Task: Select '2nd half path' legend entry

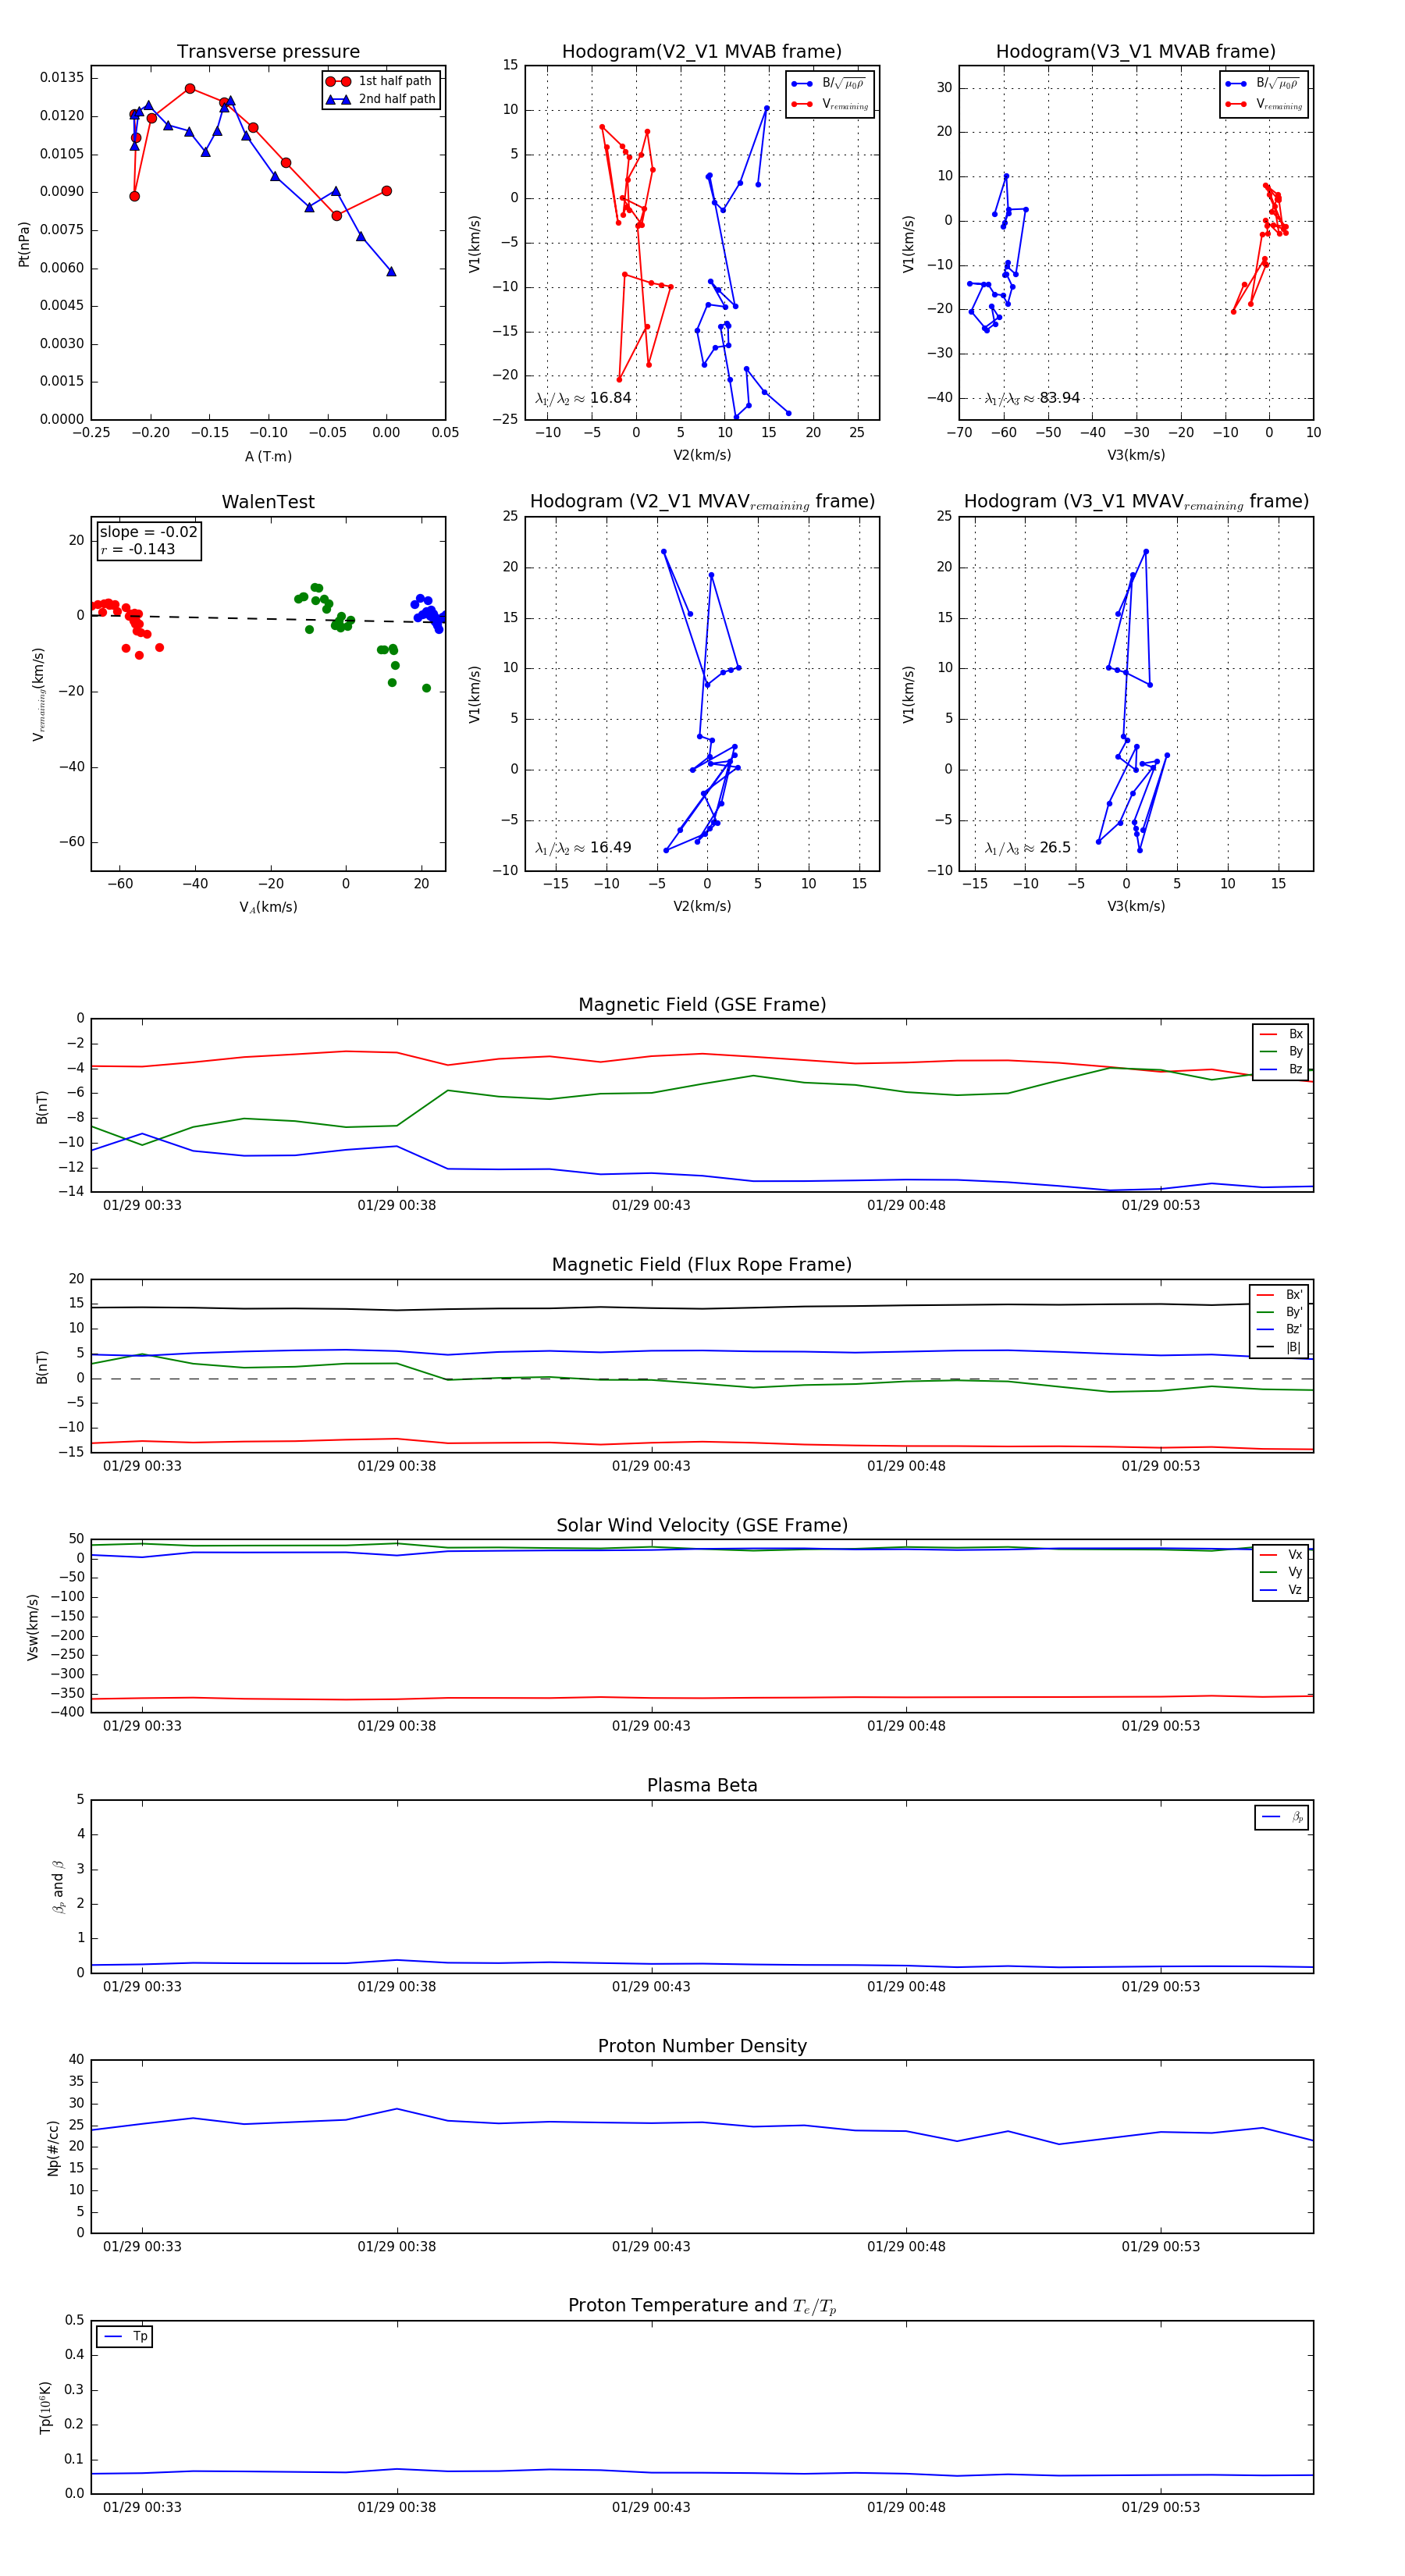Action: coord(382,99)
